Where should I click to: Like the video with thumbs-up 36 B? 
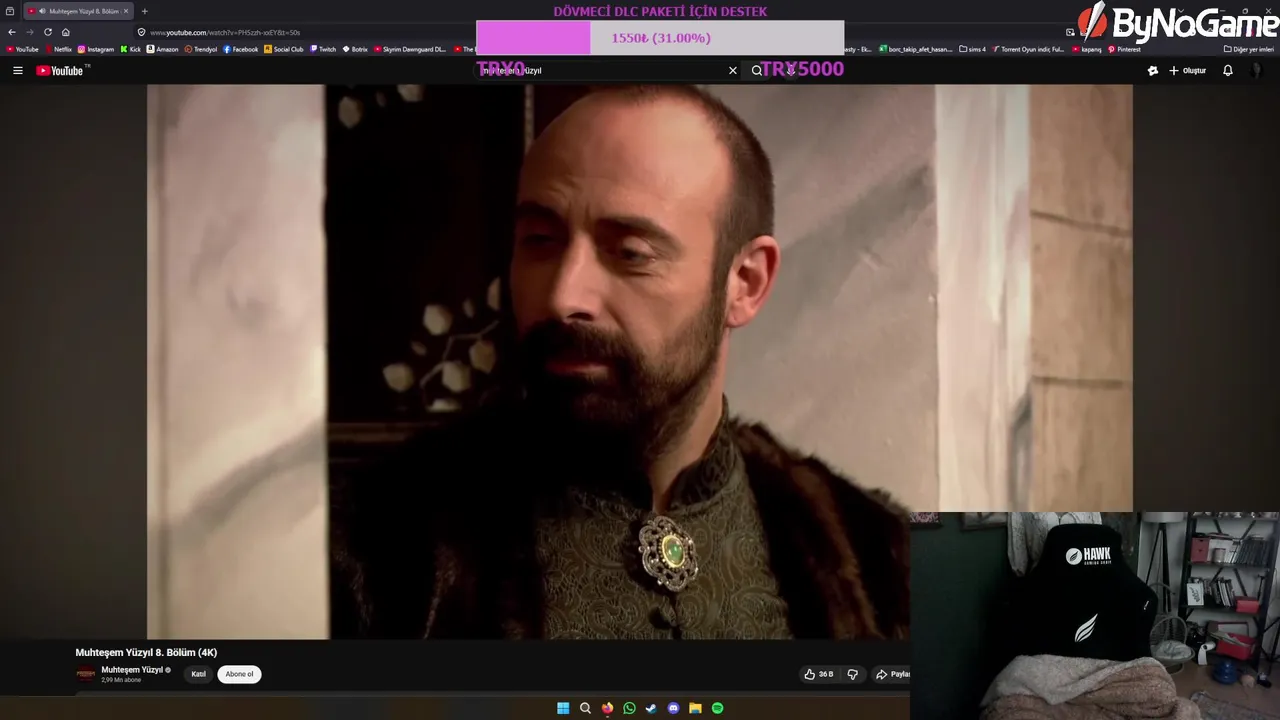coord(819,674)
